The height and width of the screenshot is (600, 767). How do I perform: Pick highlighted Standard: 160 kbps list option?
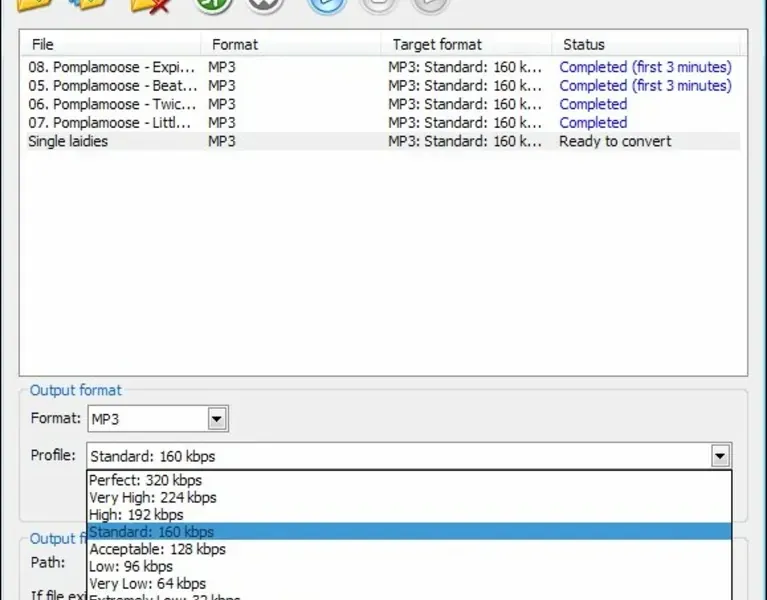409,532
